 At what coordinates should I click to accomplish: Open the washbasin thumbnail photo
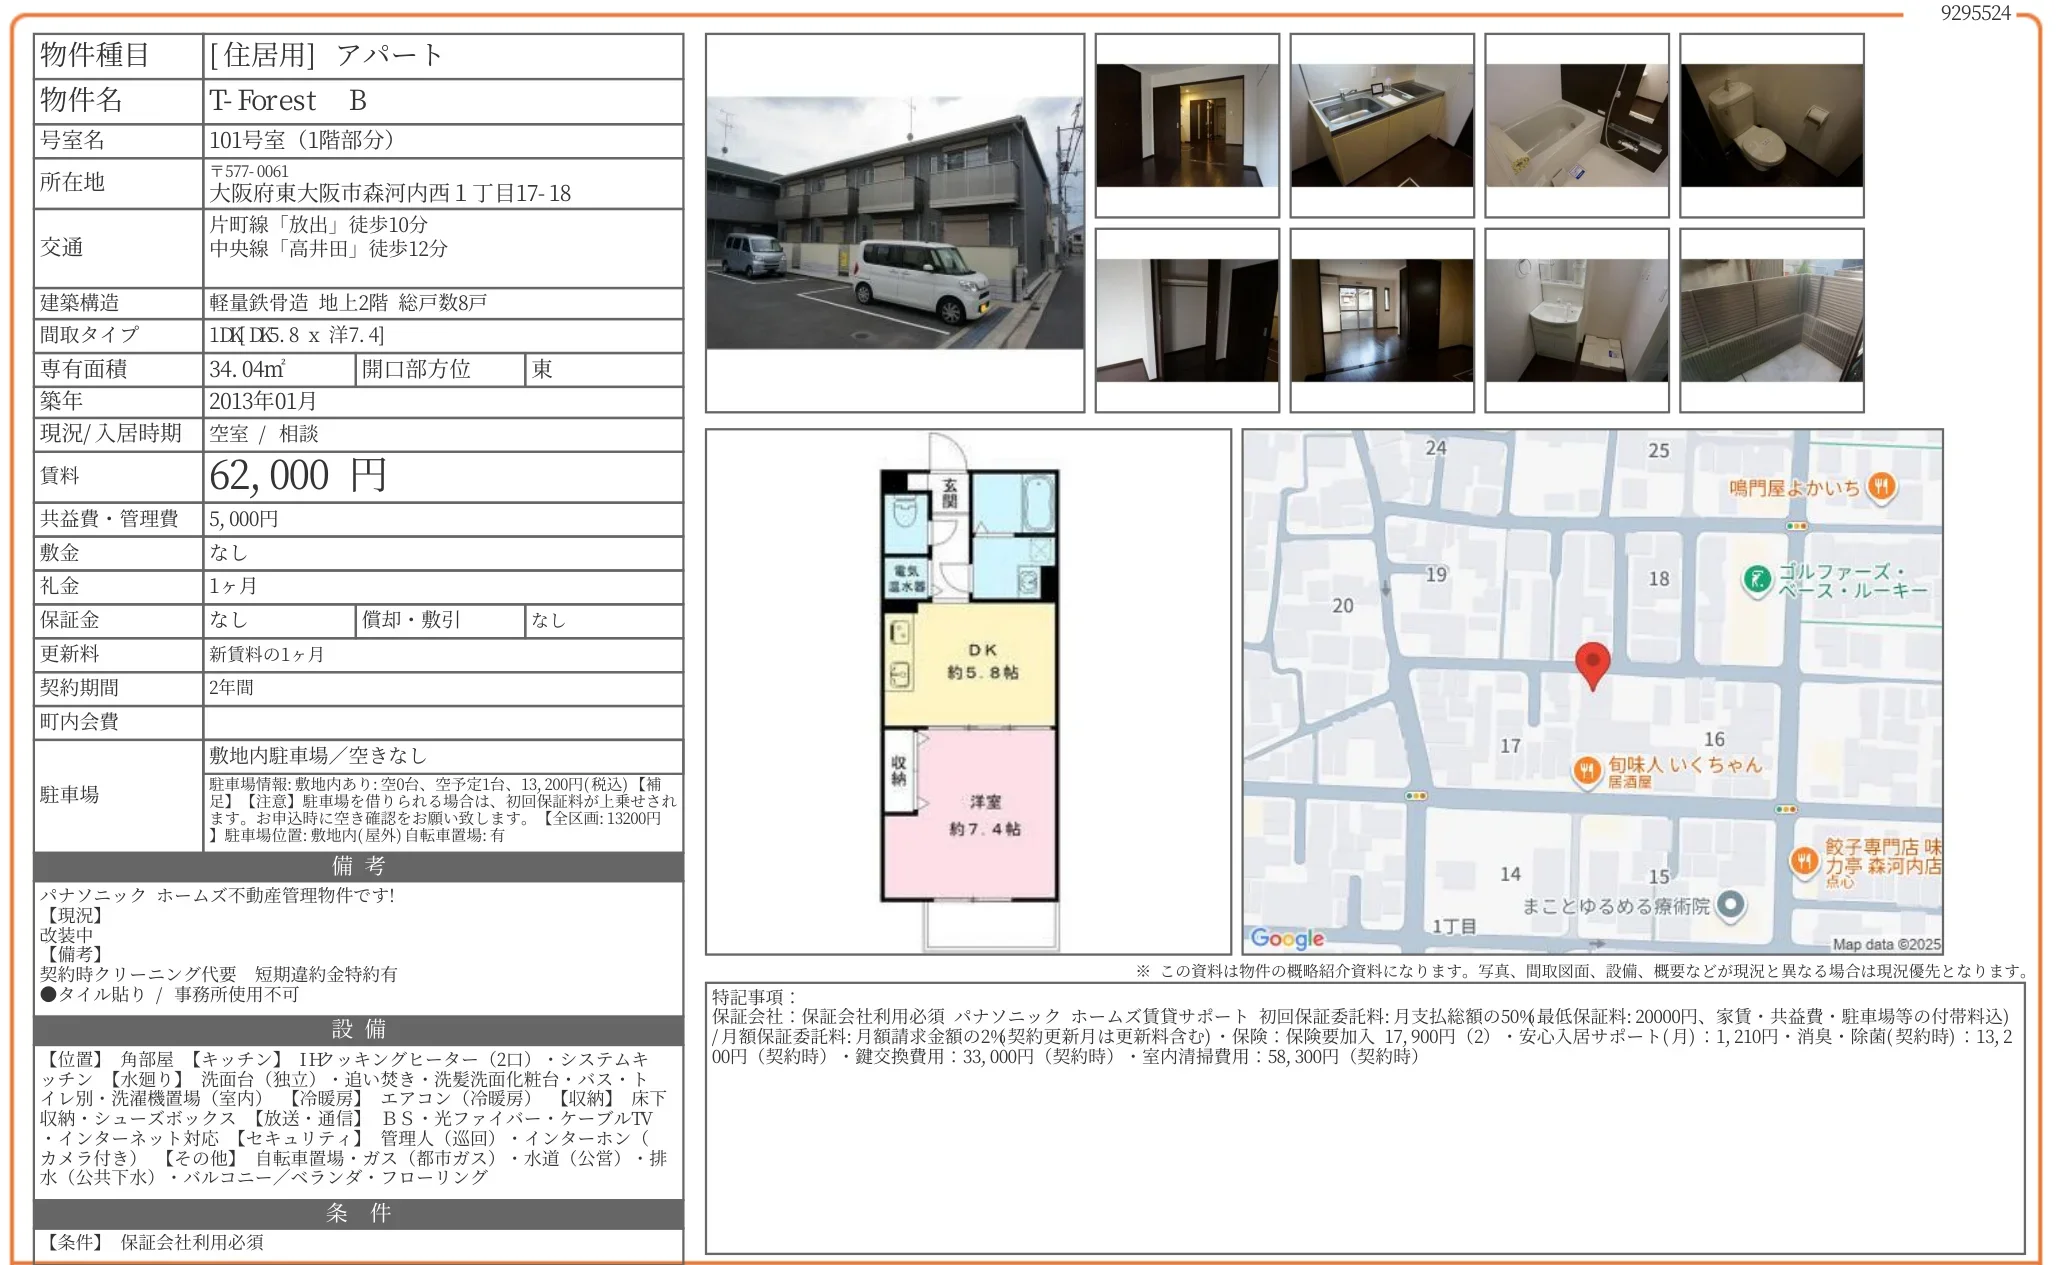(1576, 320)
